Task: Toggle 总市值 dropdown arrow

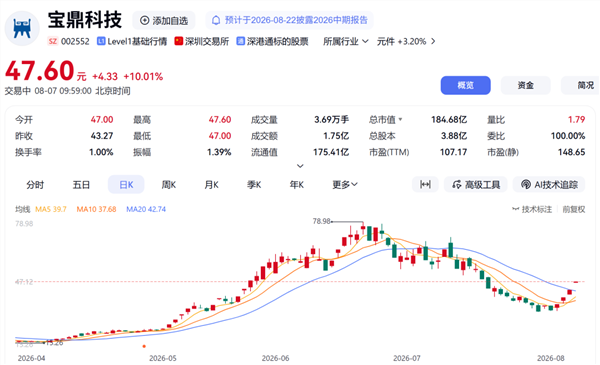Action: (x=401, y=119)
